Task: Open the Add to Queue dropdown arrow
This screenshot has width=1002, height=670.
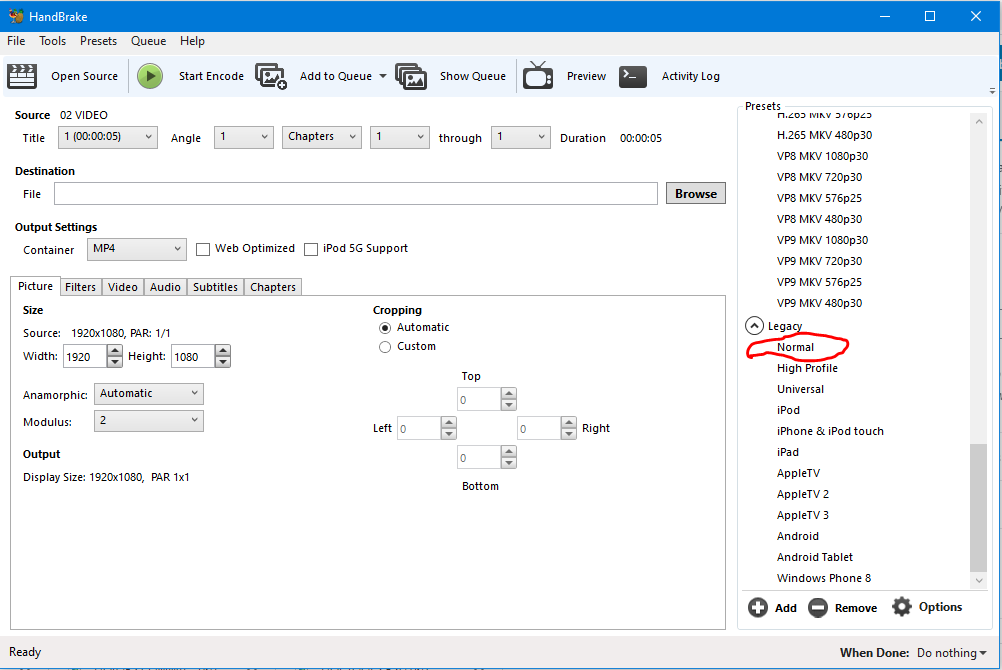Action: coord(383,76)
